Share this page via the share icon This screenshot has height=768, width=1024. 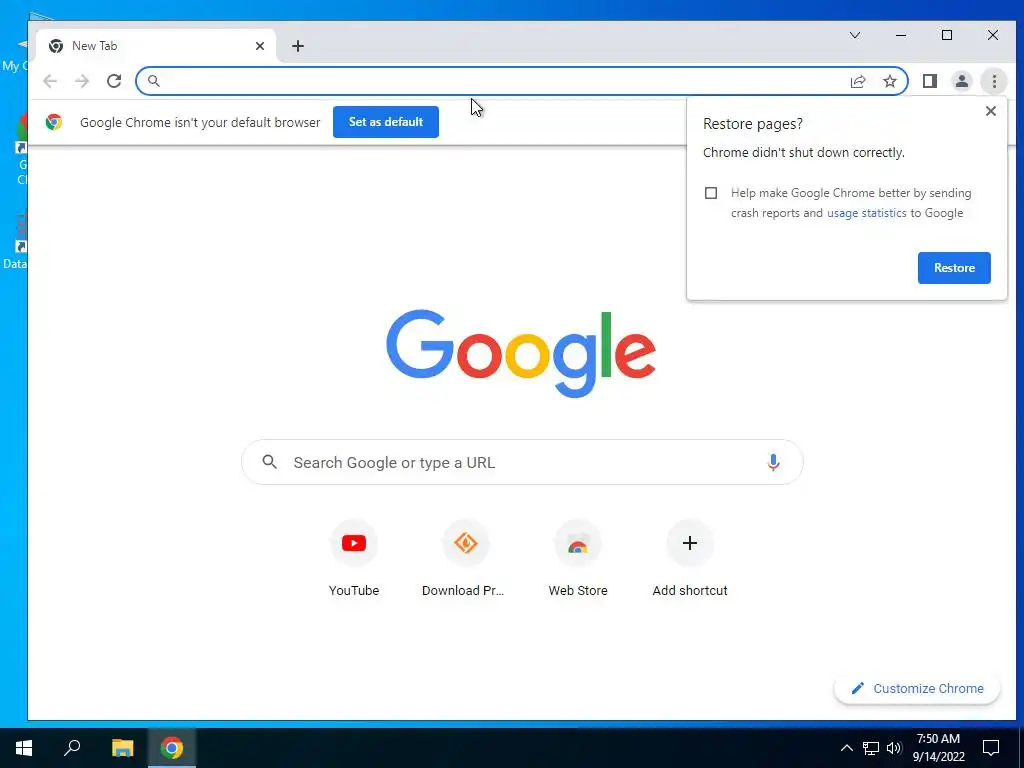857,81
